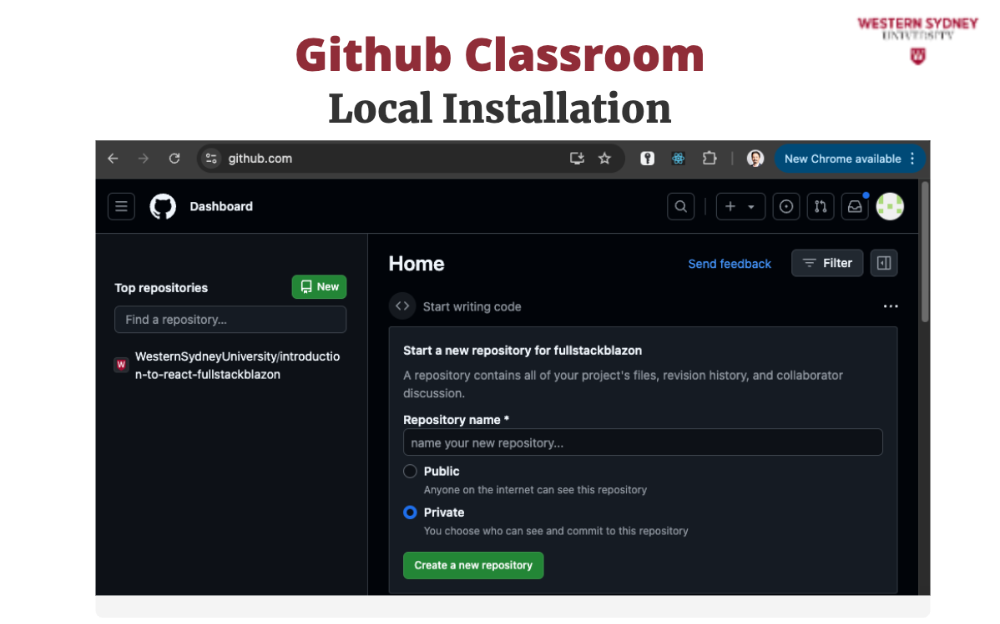Expand the create new plus dropdown
The height and width of the screenshot is (624, 1000).
tap(740, 207)
